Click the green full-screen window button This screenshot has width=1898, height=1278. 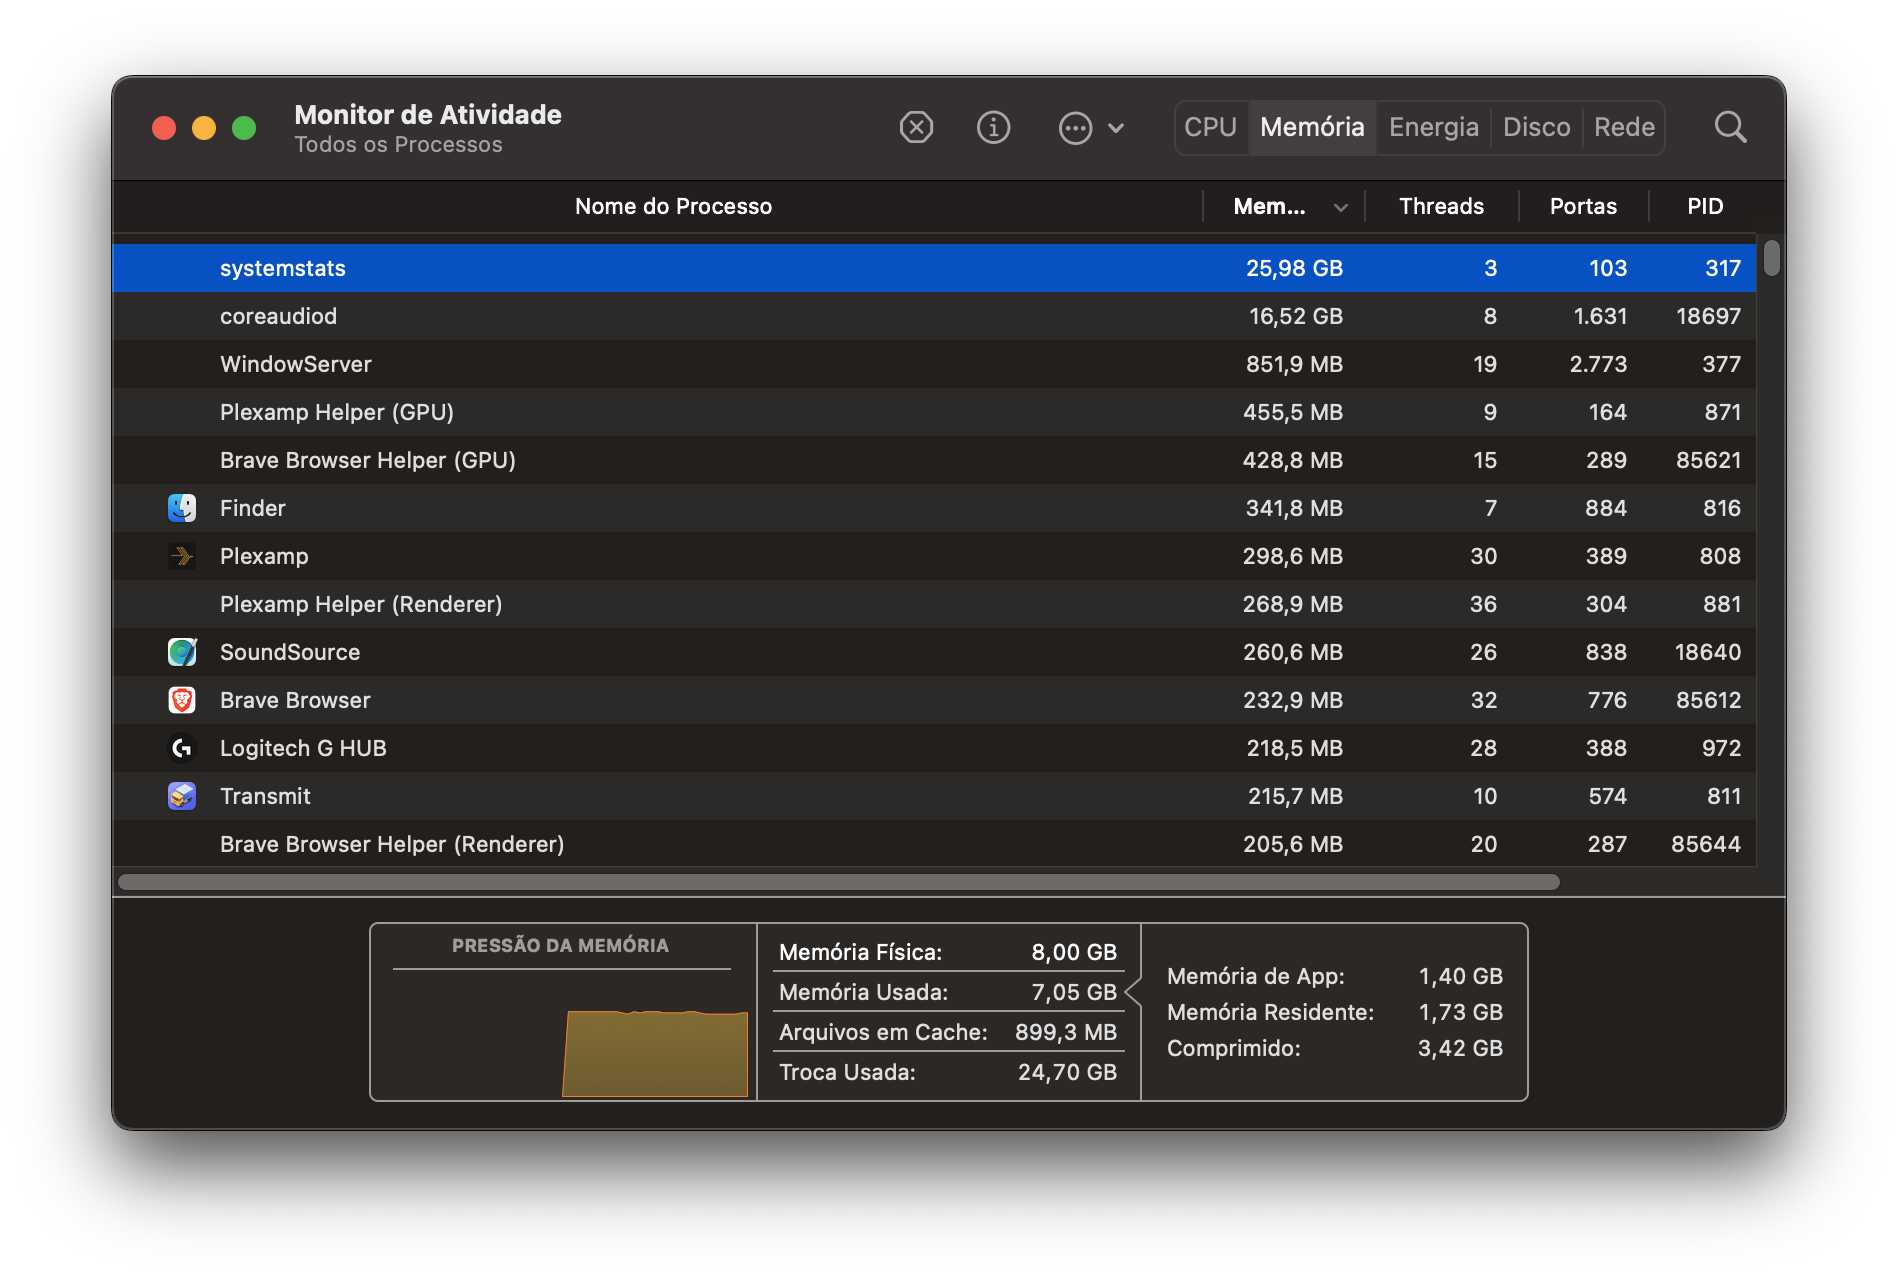point(244,128)
